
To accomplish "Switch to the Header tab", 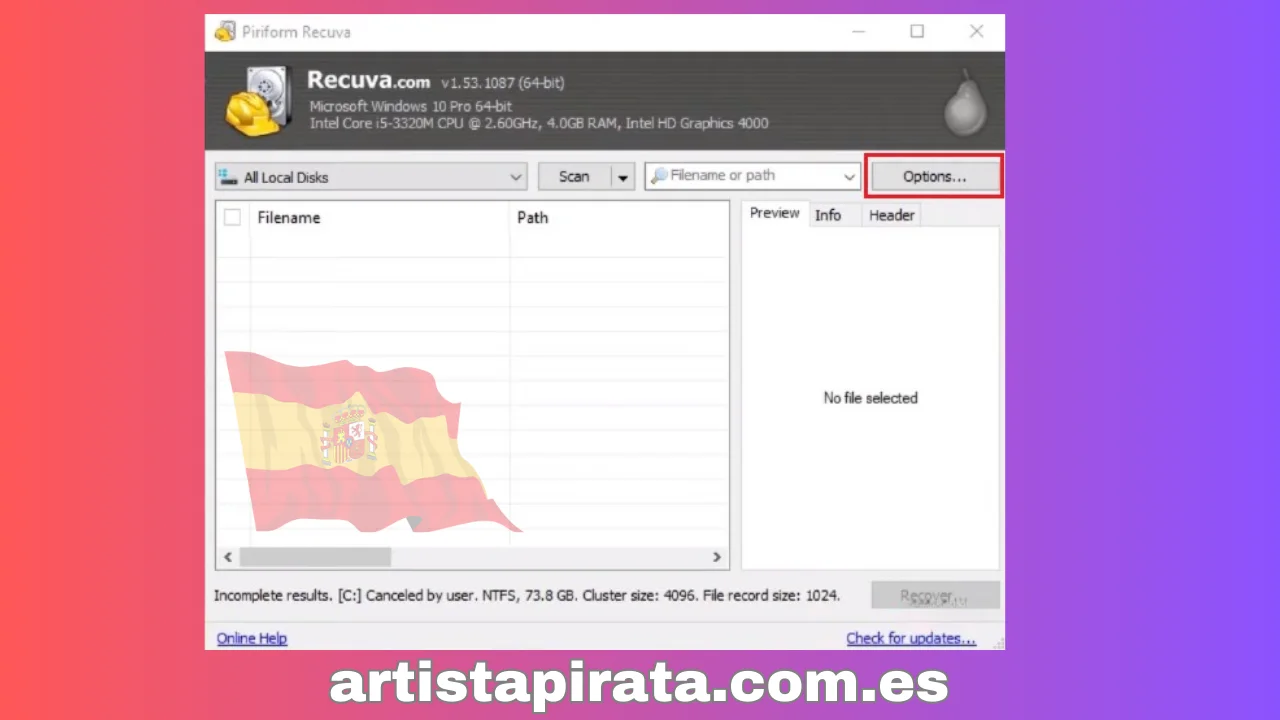I will [891, 215].
